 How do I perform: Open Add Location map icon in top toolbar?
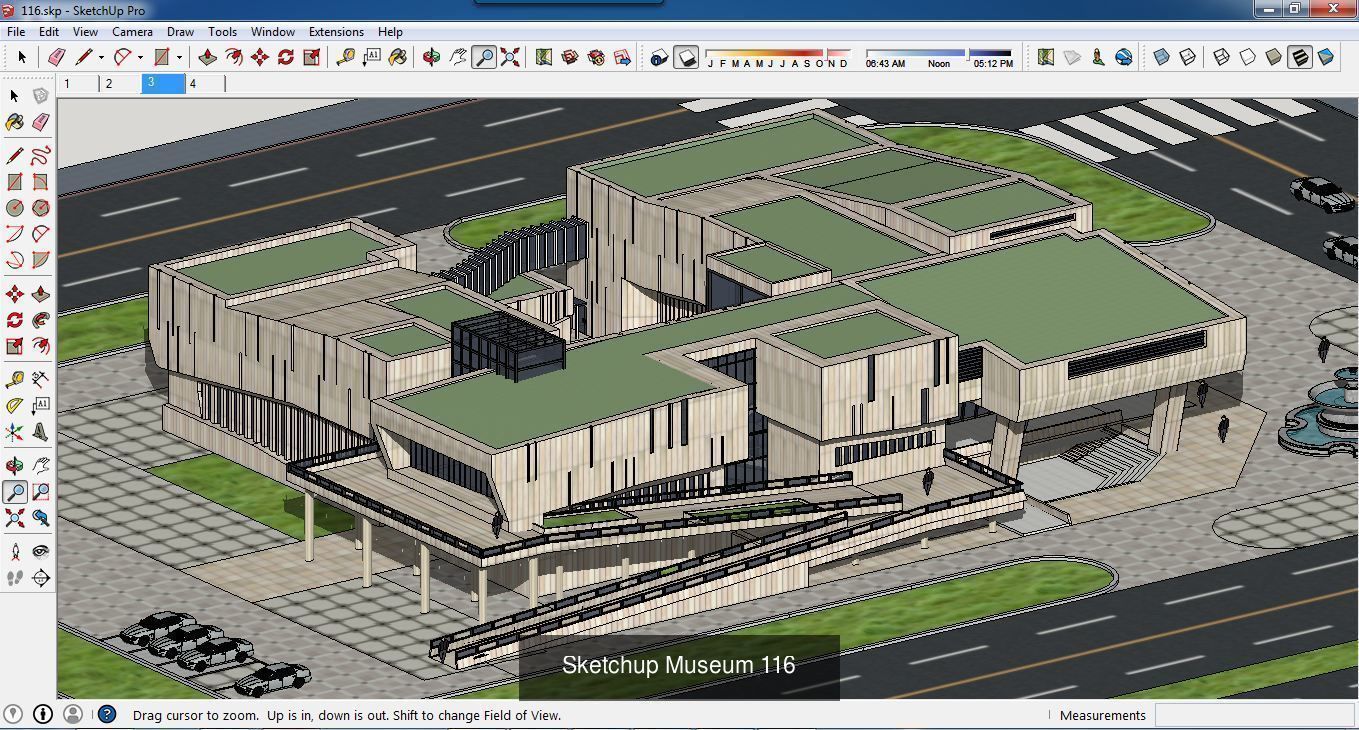pyautogui.click(x=543, y=57)
